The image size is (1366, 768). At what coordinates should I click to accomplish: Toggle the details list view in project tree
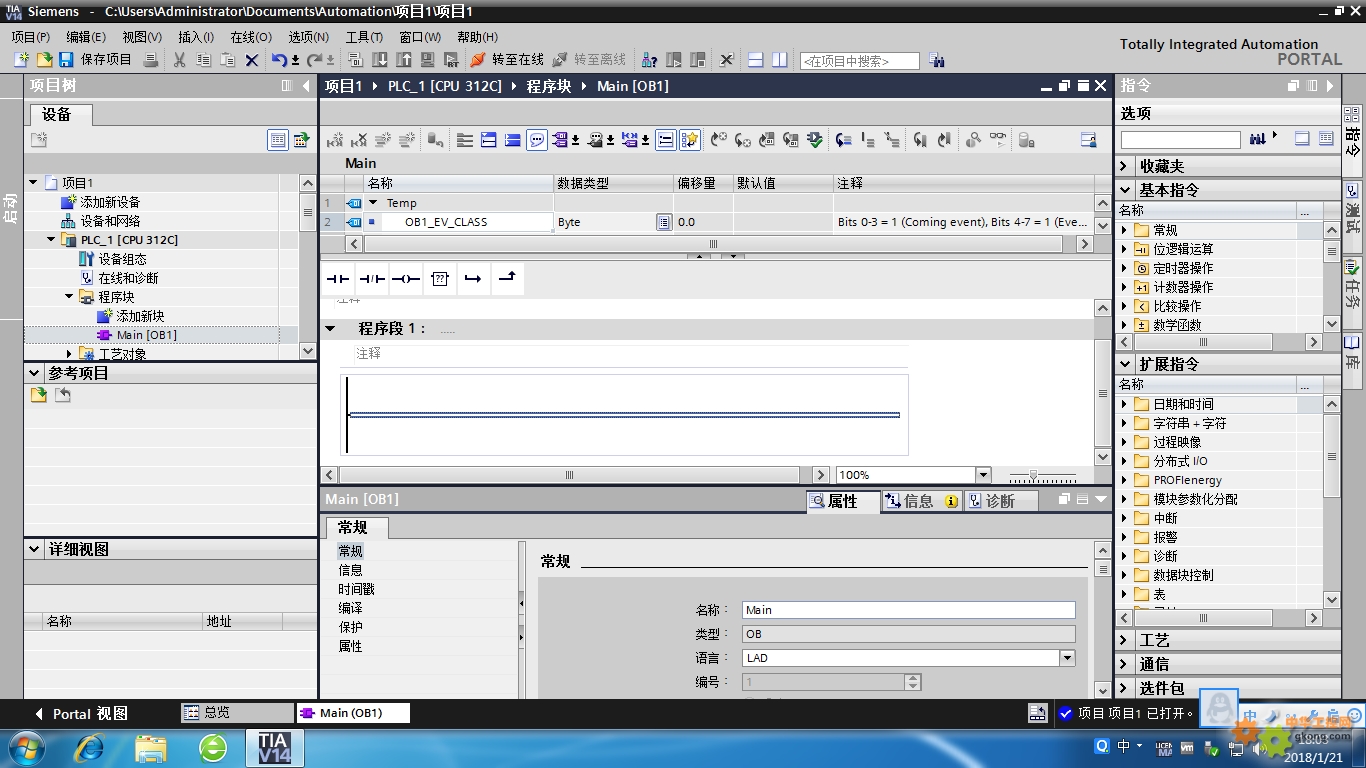click(278, 140)
